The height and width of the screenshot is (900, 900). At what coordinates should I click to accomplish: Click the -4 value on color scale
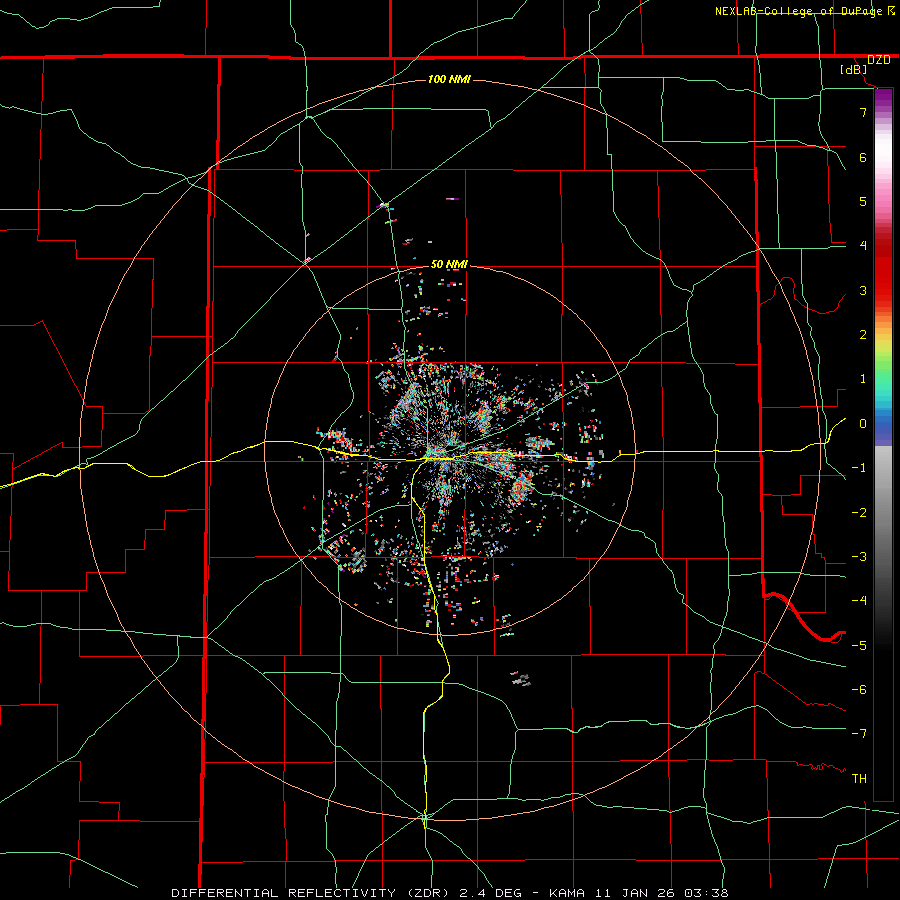click(x=859, y=601)
